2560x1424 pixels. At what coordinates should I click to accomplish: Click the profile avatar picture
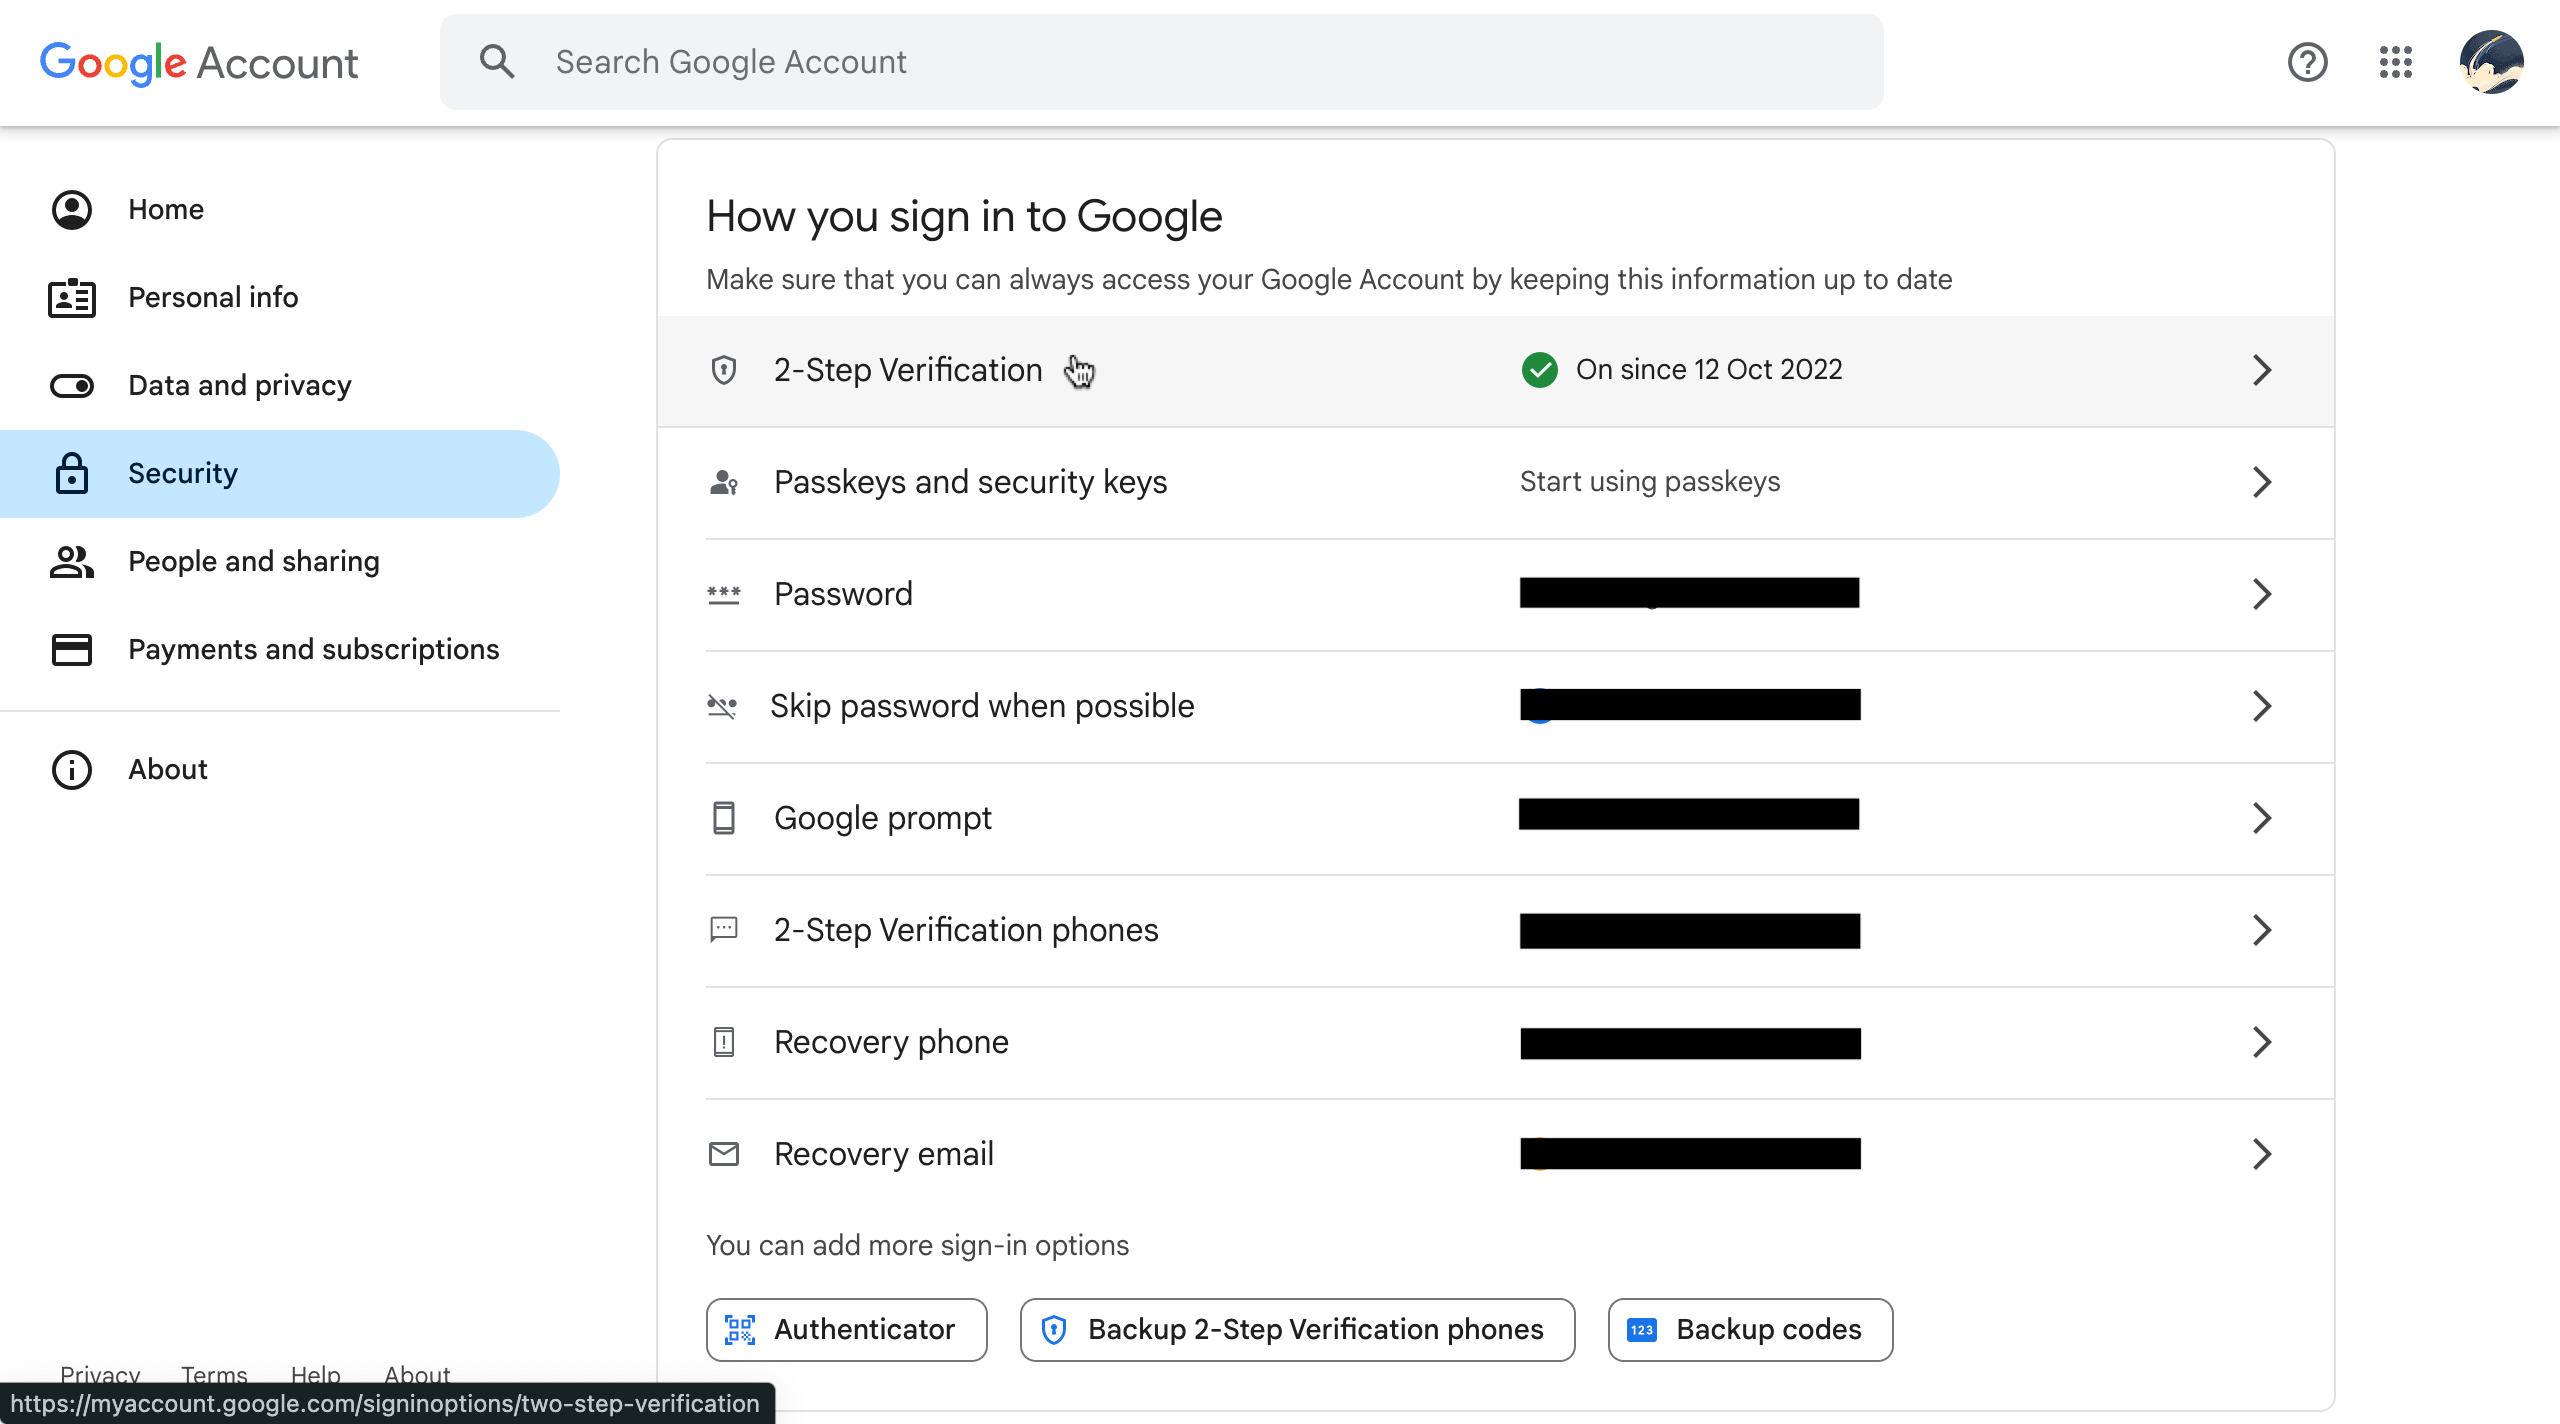tap(2491, 62)
